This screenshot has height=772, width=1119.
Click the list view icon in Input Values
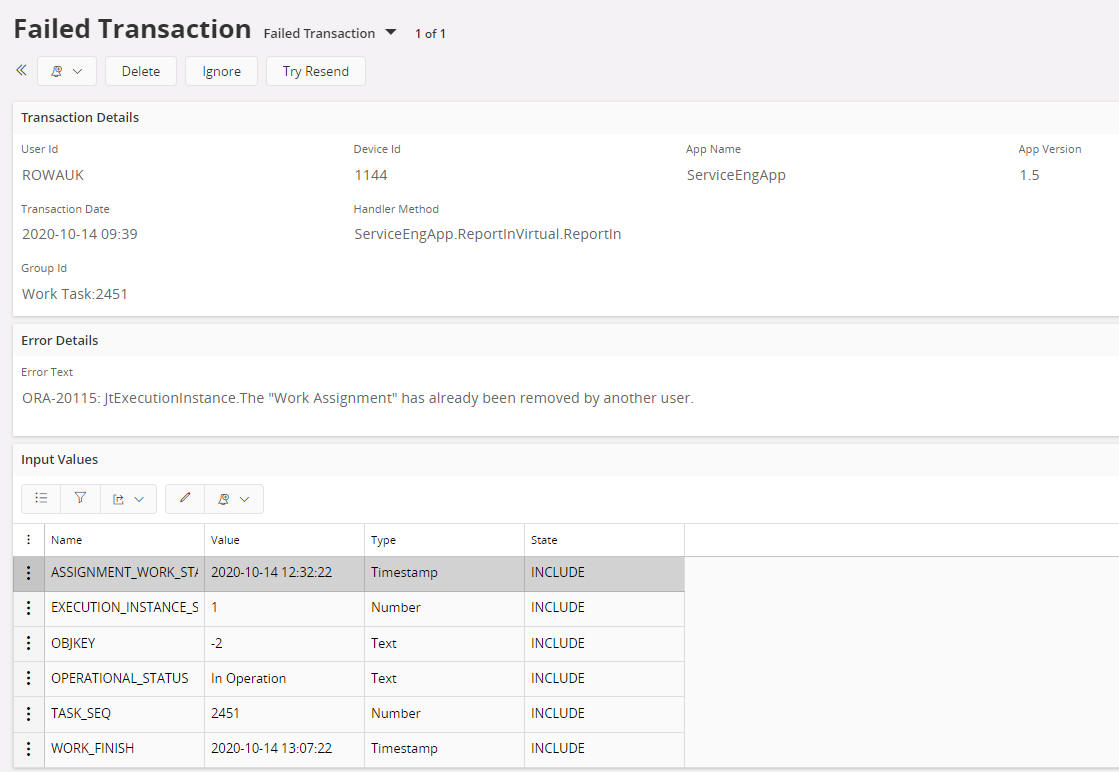pyautogui.click(x=41, y=498)
